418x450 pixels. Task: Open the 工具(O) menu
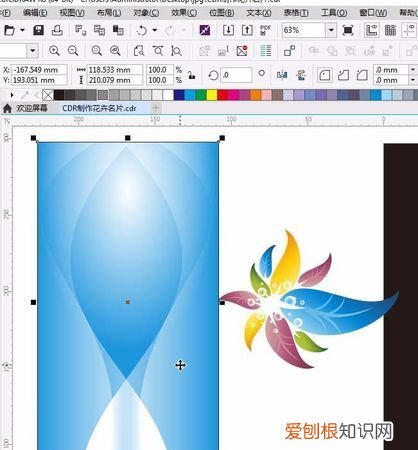pyautogui.click(x=334, y=13)
